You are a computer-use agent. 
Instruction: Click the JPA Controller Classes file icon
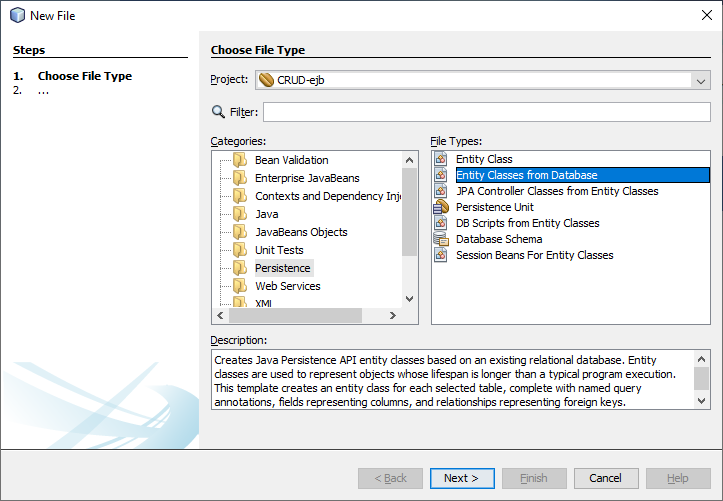click(441, 191)
